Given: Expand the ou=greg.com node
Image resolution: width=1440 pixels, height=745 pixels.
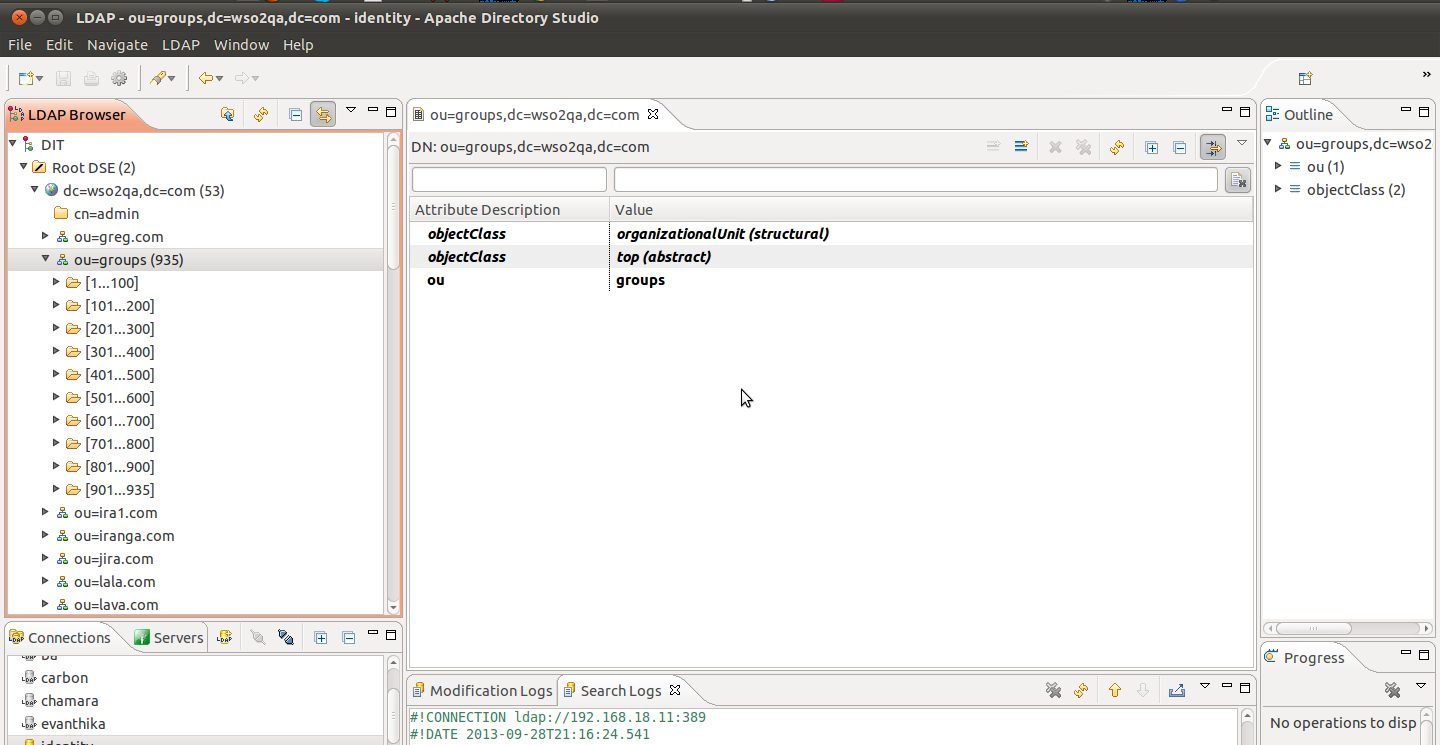Looking at the screenshot, I should pyautogui.click(x=45, y=236).
